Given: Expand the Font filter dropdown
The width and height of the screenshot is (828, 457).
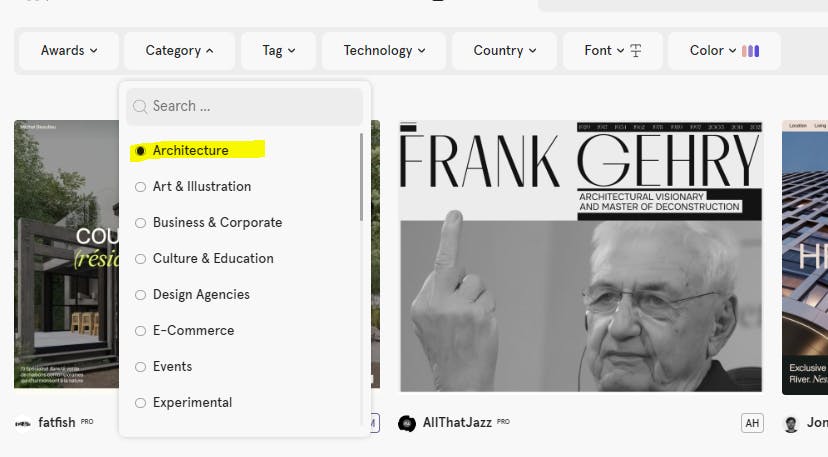Looking at the screenshot, I should pyautogui.click(x=613, y=51).
